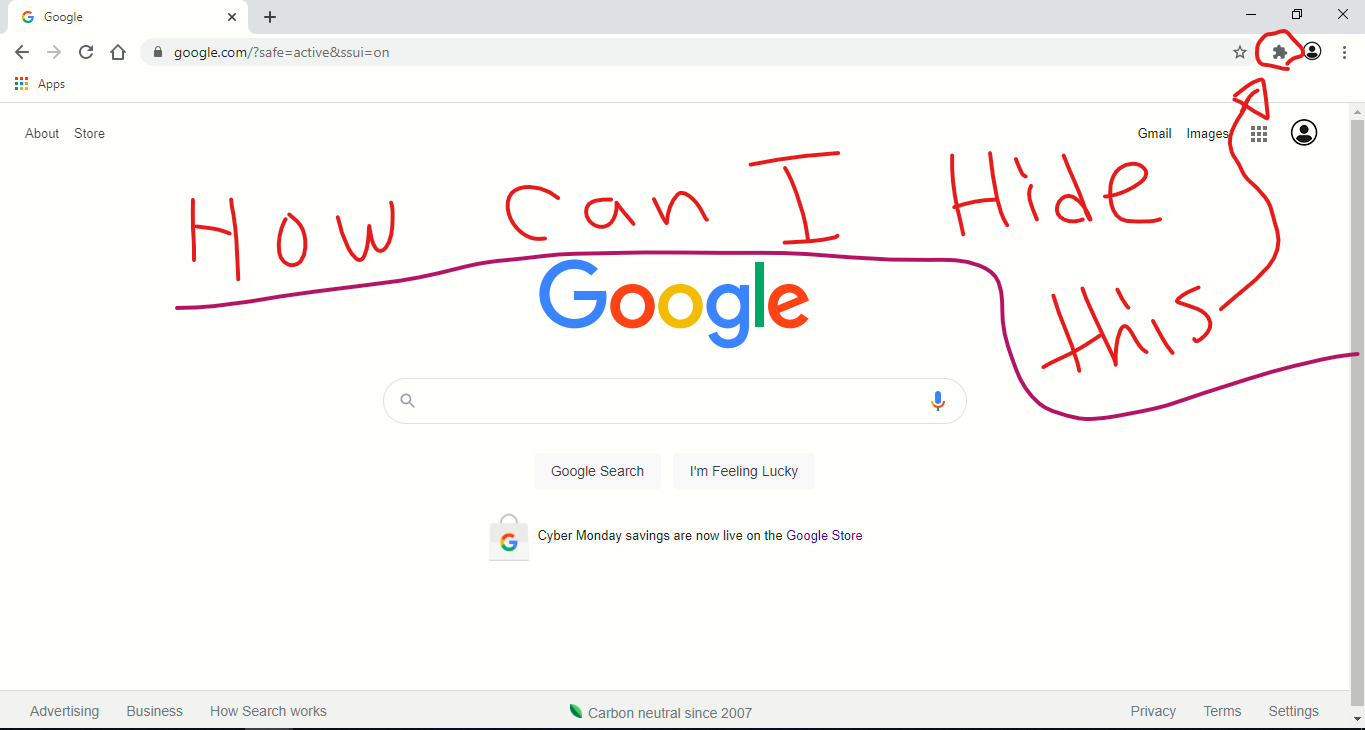
Task: Open a new tab with the plus button
Action: pyautogui.click(x=270, y=17)
